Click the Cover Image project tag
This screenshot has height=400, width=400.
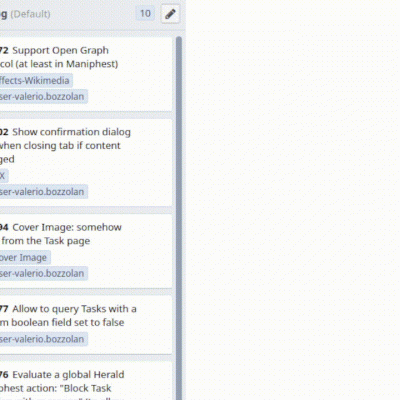(x=25, y=257)
